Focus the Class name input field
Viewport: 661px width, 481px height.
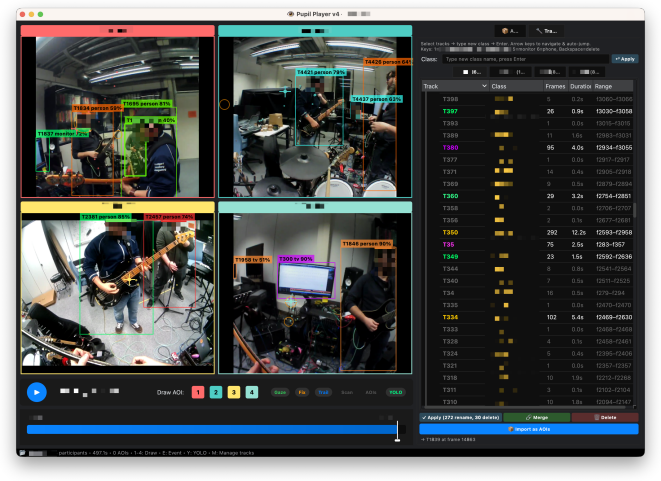point(525,59)
